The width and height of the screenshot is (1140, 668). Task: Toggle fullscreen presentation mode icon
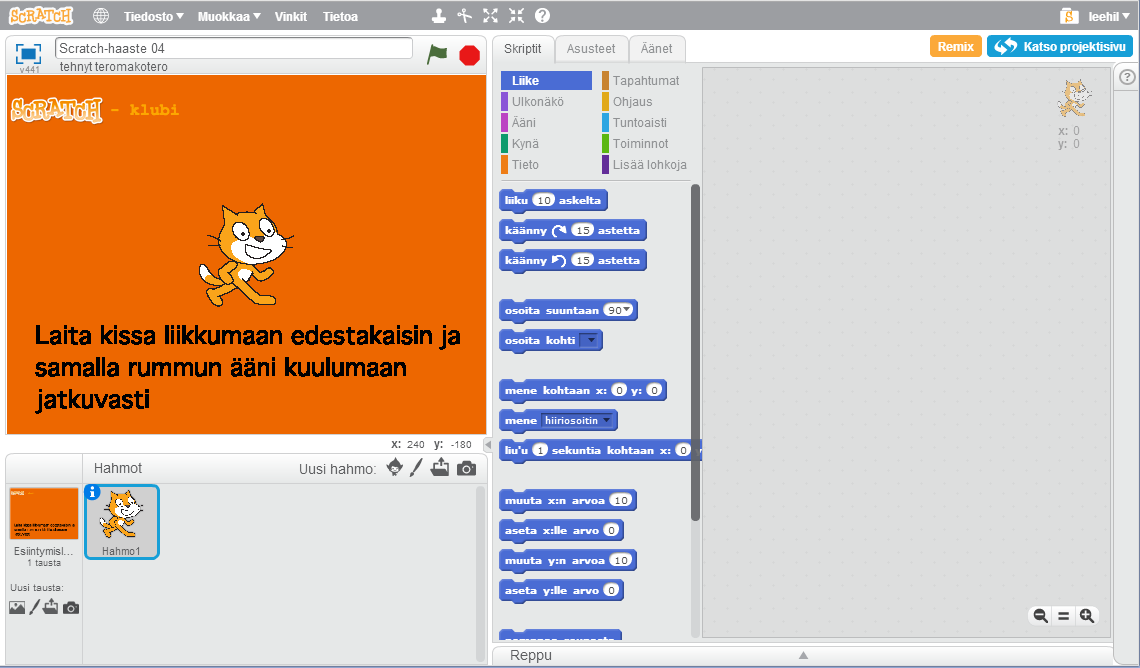pos(29,53)
